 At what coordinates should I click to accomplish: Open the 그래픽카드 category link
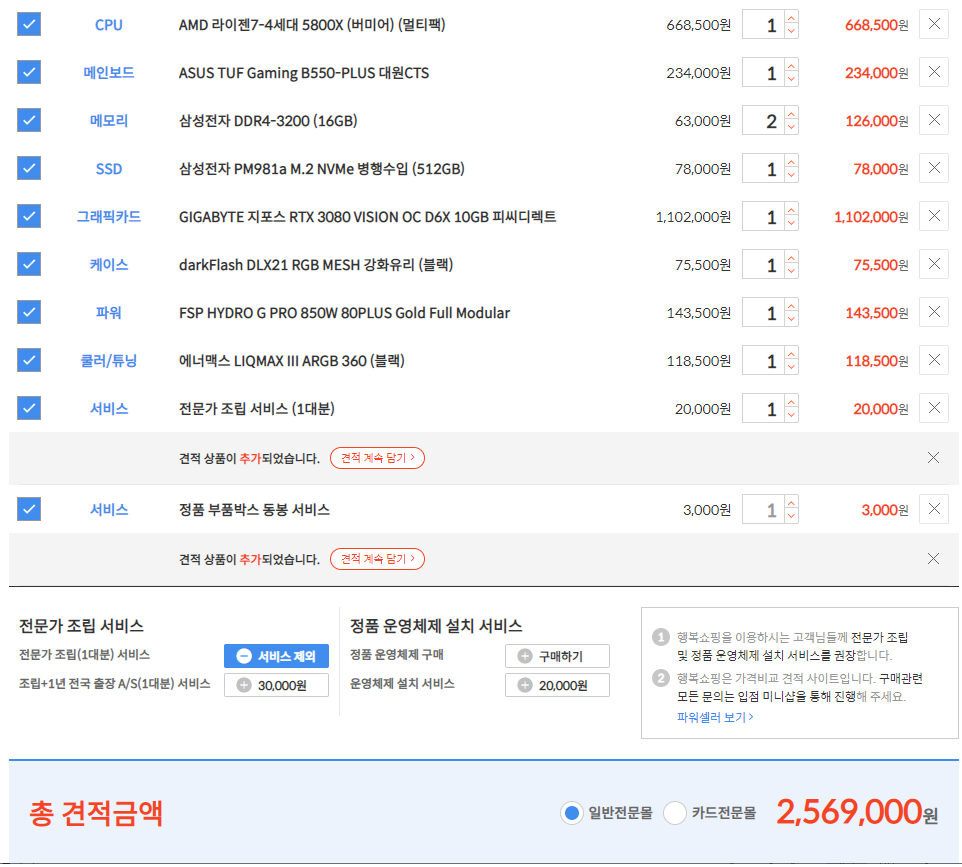coord(109,217)
